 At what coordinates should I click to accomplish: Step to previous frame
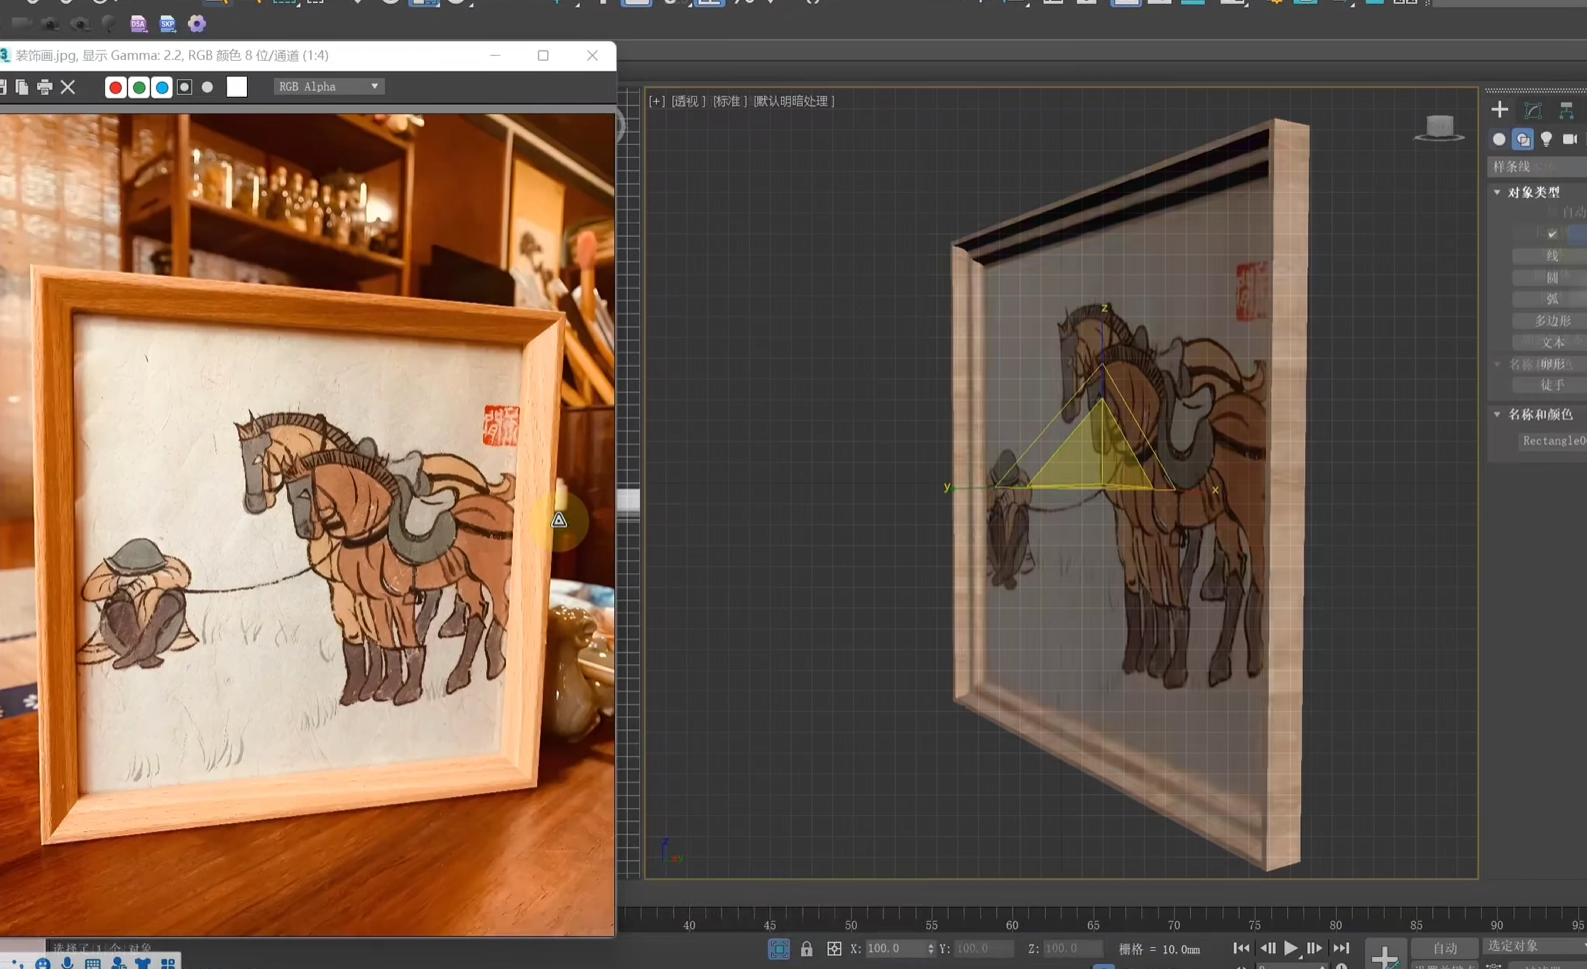click(x=1267, y=949)
